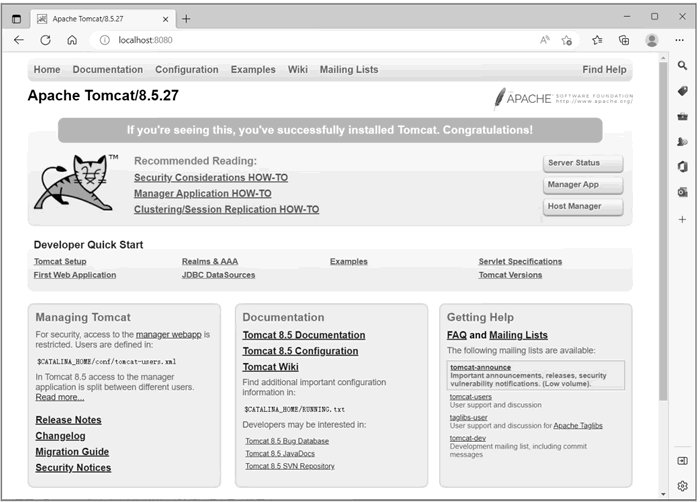Open Tomcat Wiki link
700x502 pixels.
270,367
